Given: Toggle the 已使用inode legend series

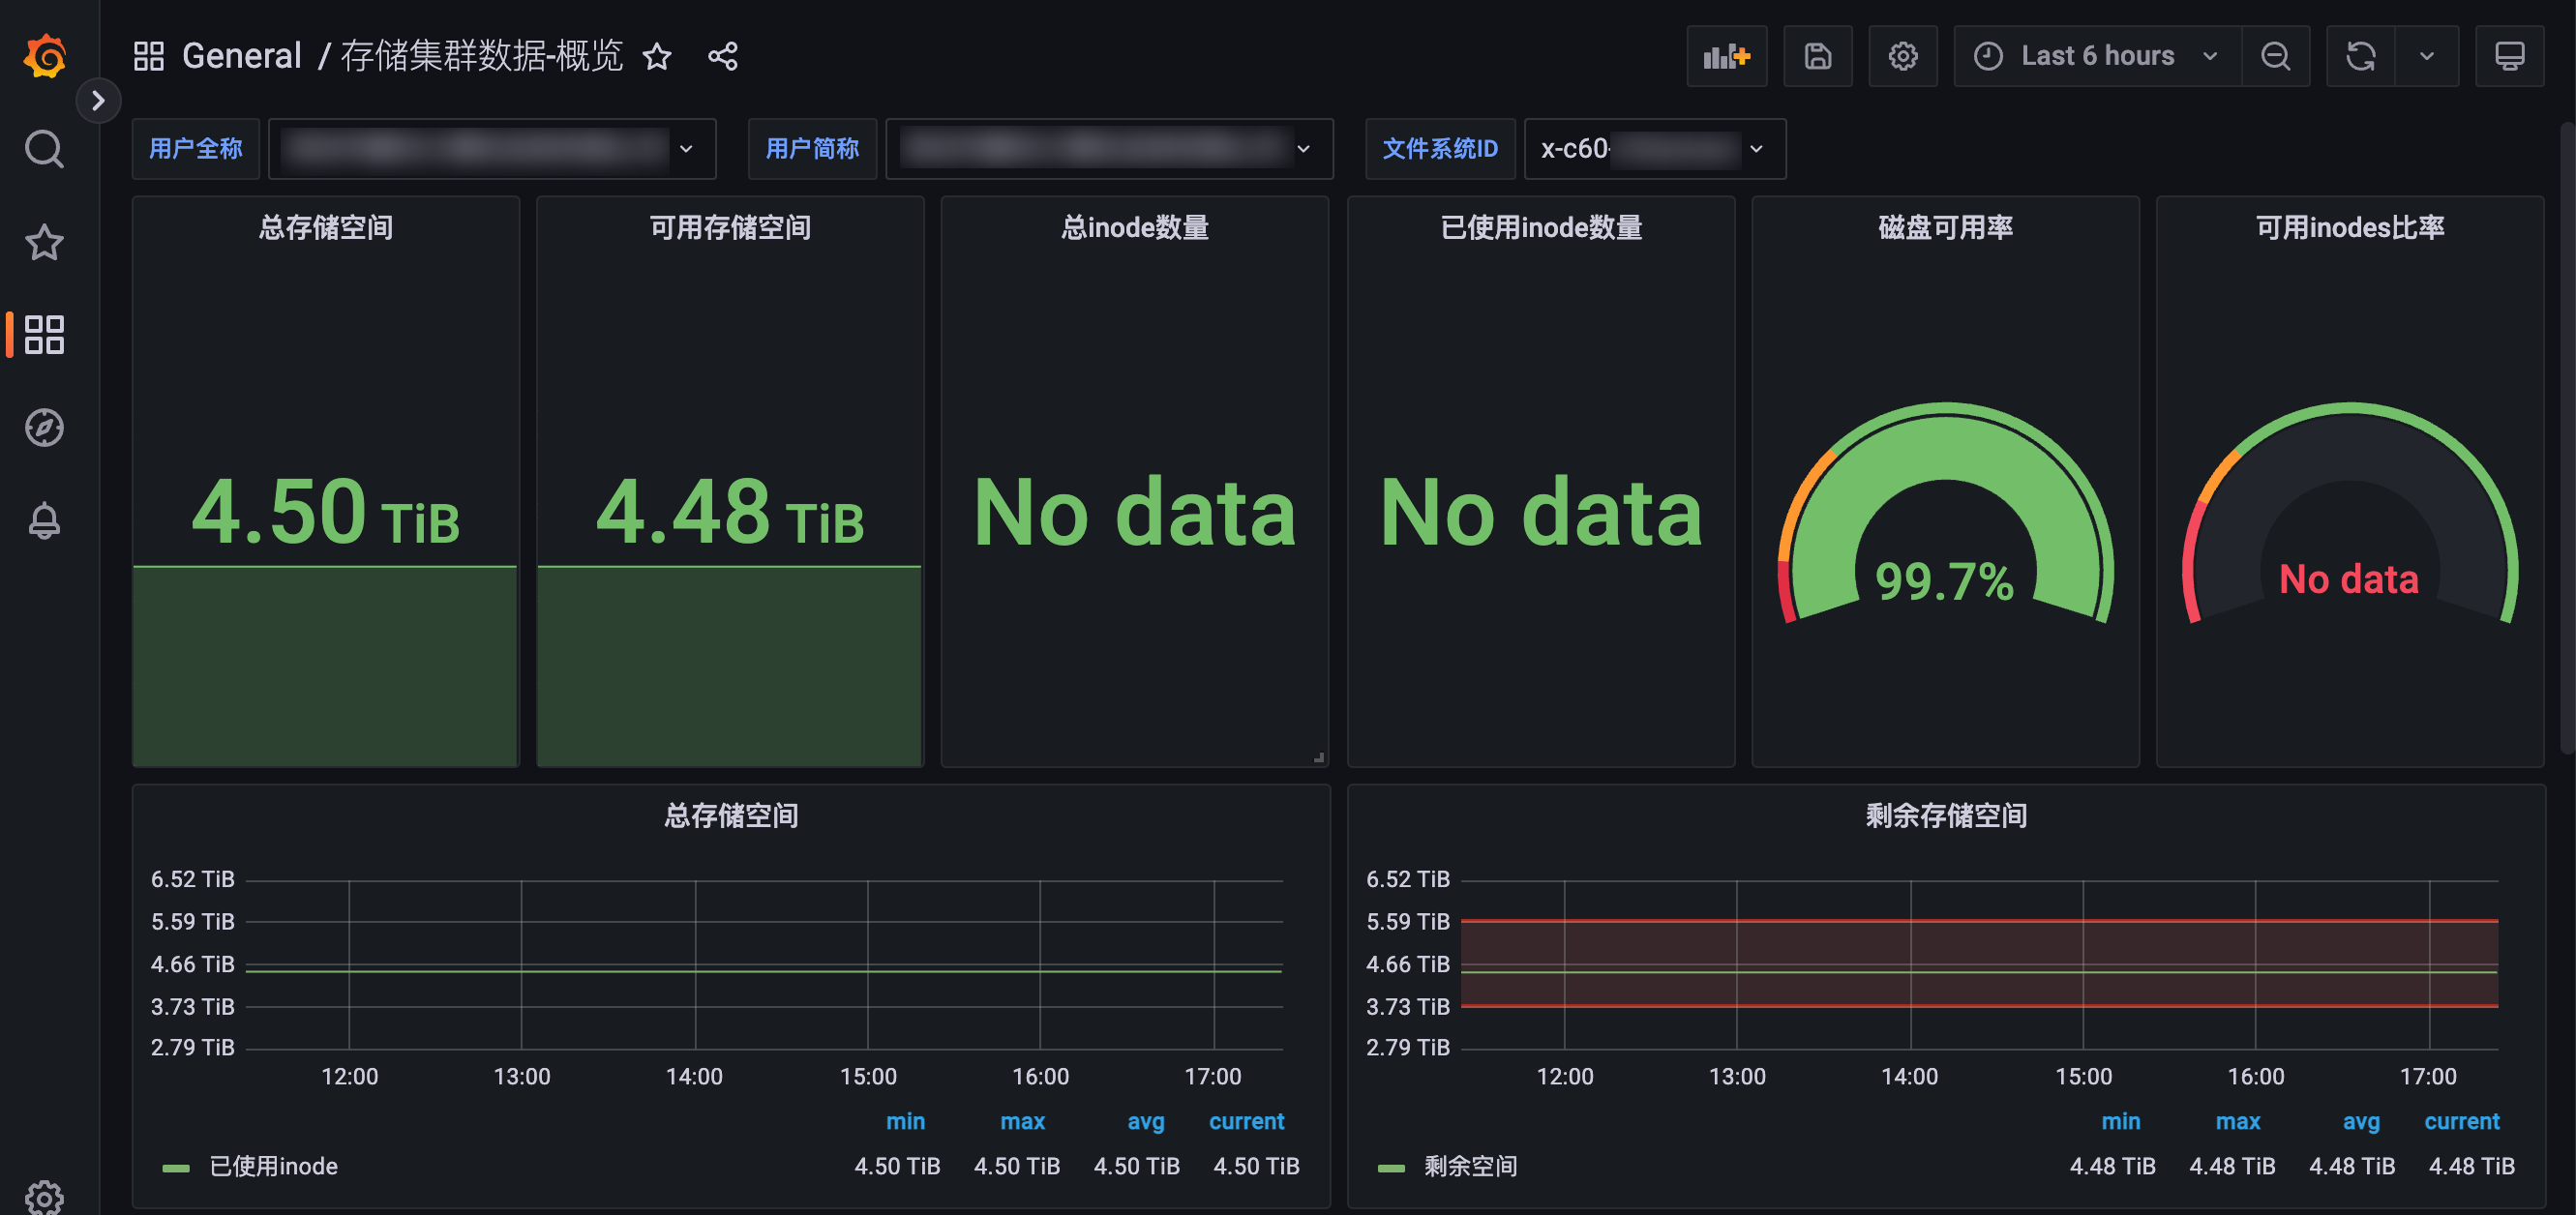Looking at the screenshot, I should tap(272, 1166).
